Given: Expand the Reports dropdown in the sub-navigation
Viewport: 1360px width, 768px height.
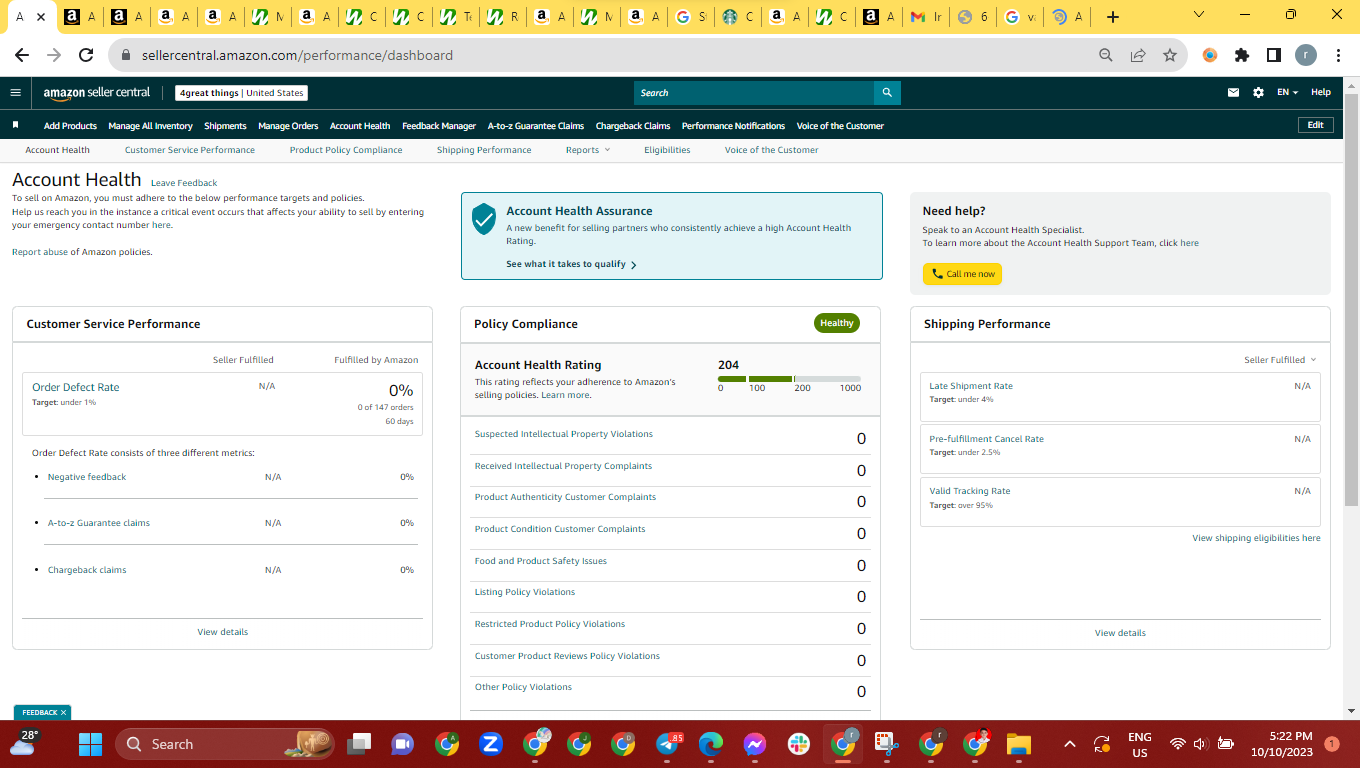Looking at the screenshot, I should (587, 150).
